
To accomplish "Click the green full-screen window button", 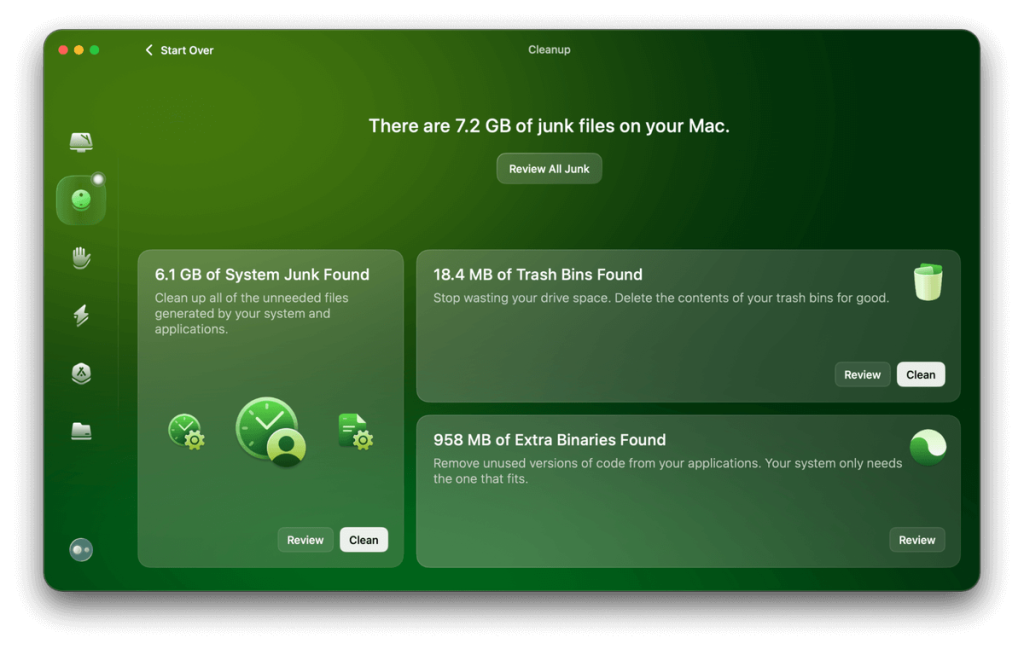I will 94,50.
